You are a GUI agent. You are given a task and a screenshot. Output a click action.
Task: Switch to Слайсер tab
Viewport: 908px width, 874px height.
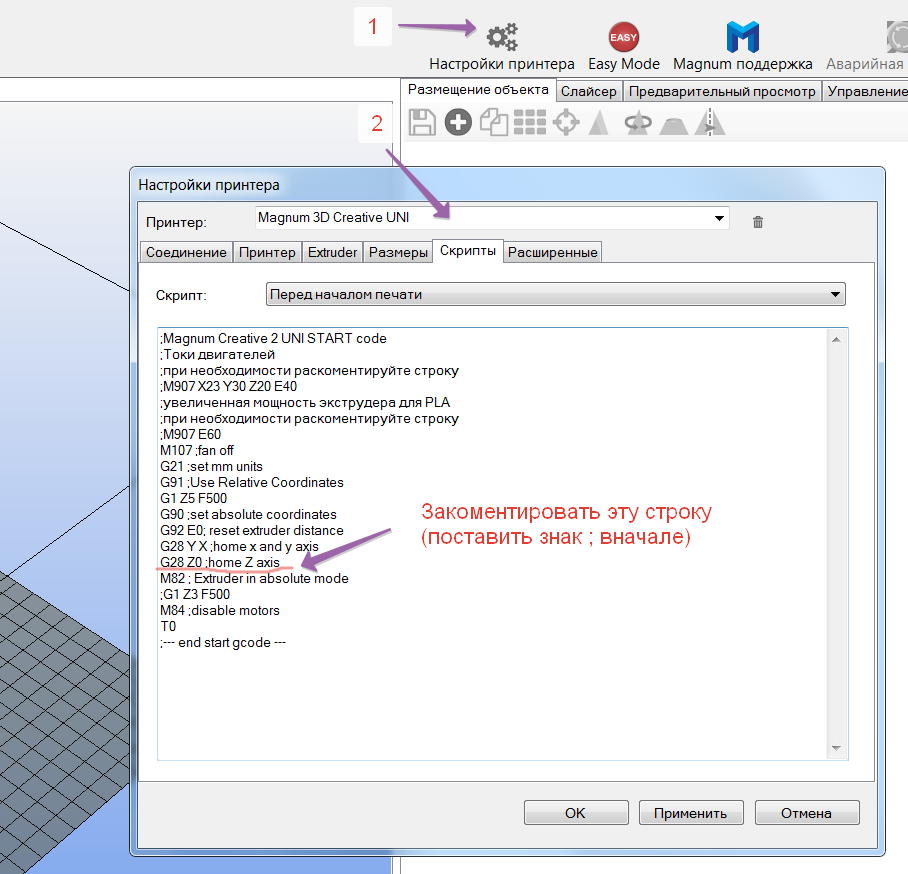(x=589, y=92)
